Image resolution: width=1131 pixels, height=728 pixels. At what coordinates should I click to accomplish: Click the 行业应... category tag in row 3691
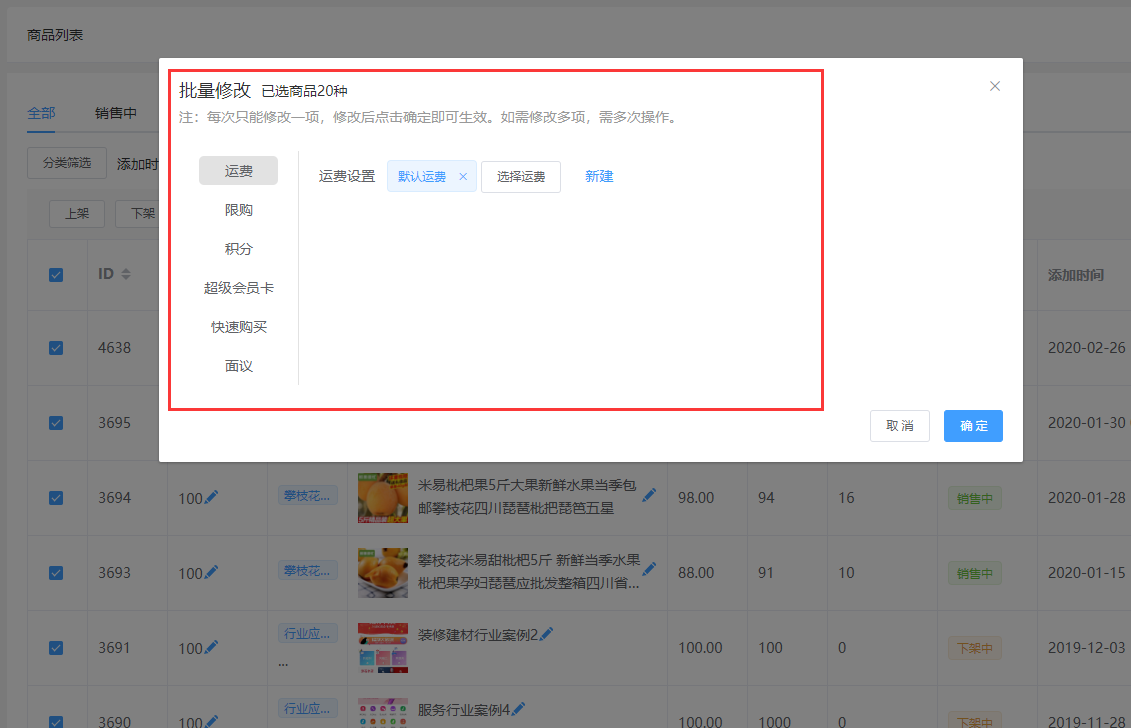(x=307, y=633)
